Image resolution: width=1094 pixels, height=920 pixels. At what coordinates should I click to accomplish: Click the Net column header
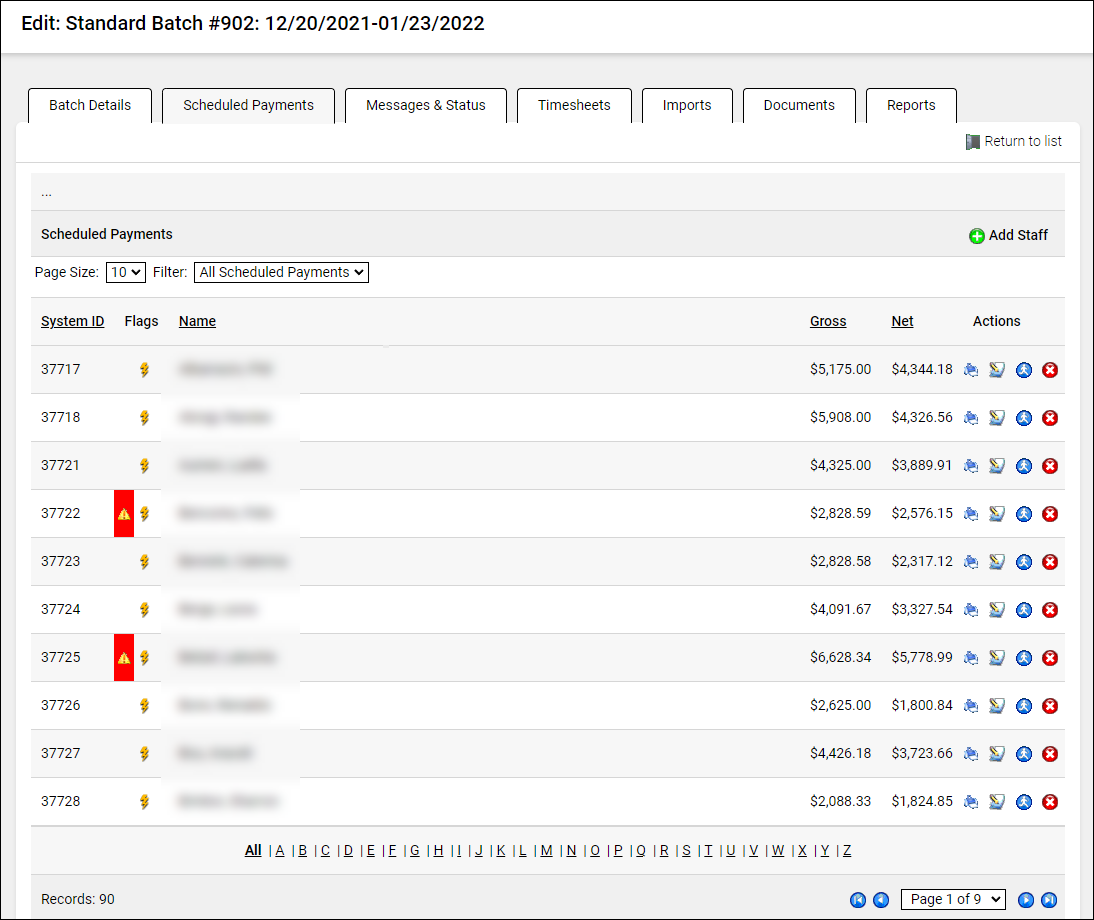tap(902, 321)
